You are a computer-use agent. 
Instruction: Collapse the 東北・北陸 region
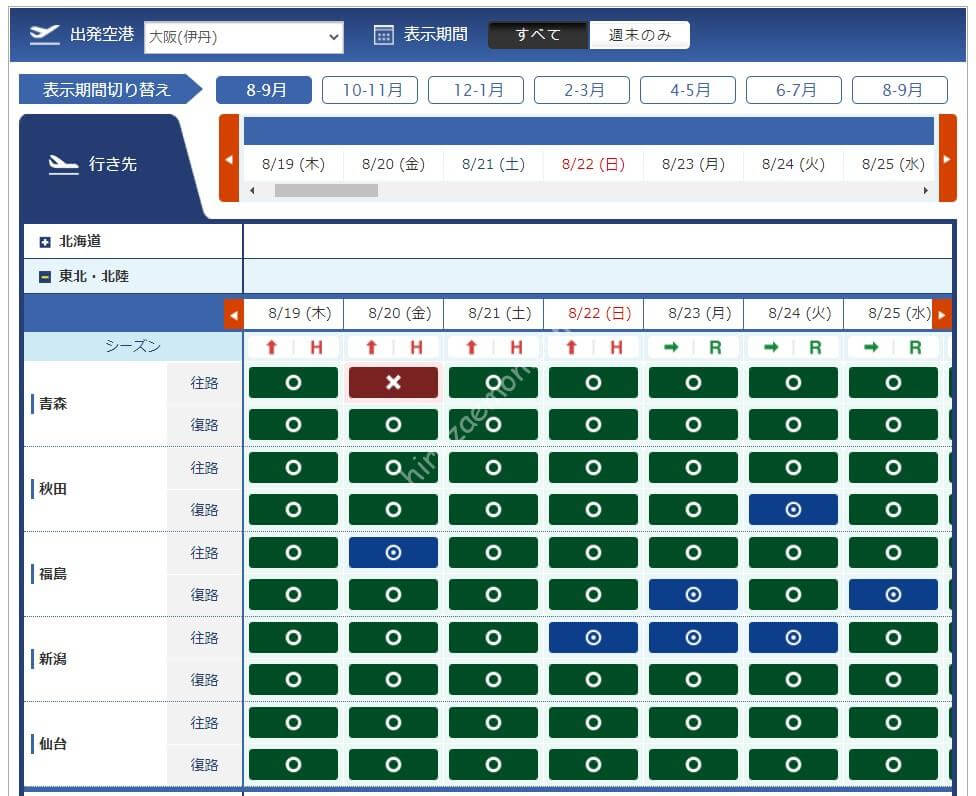coord(45,276)
